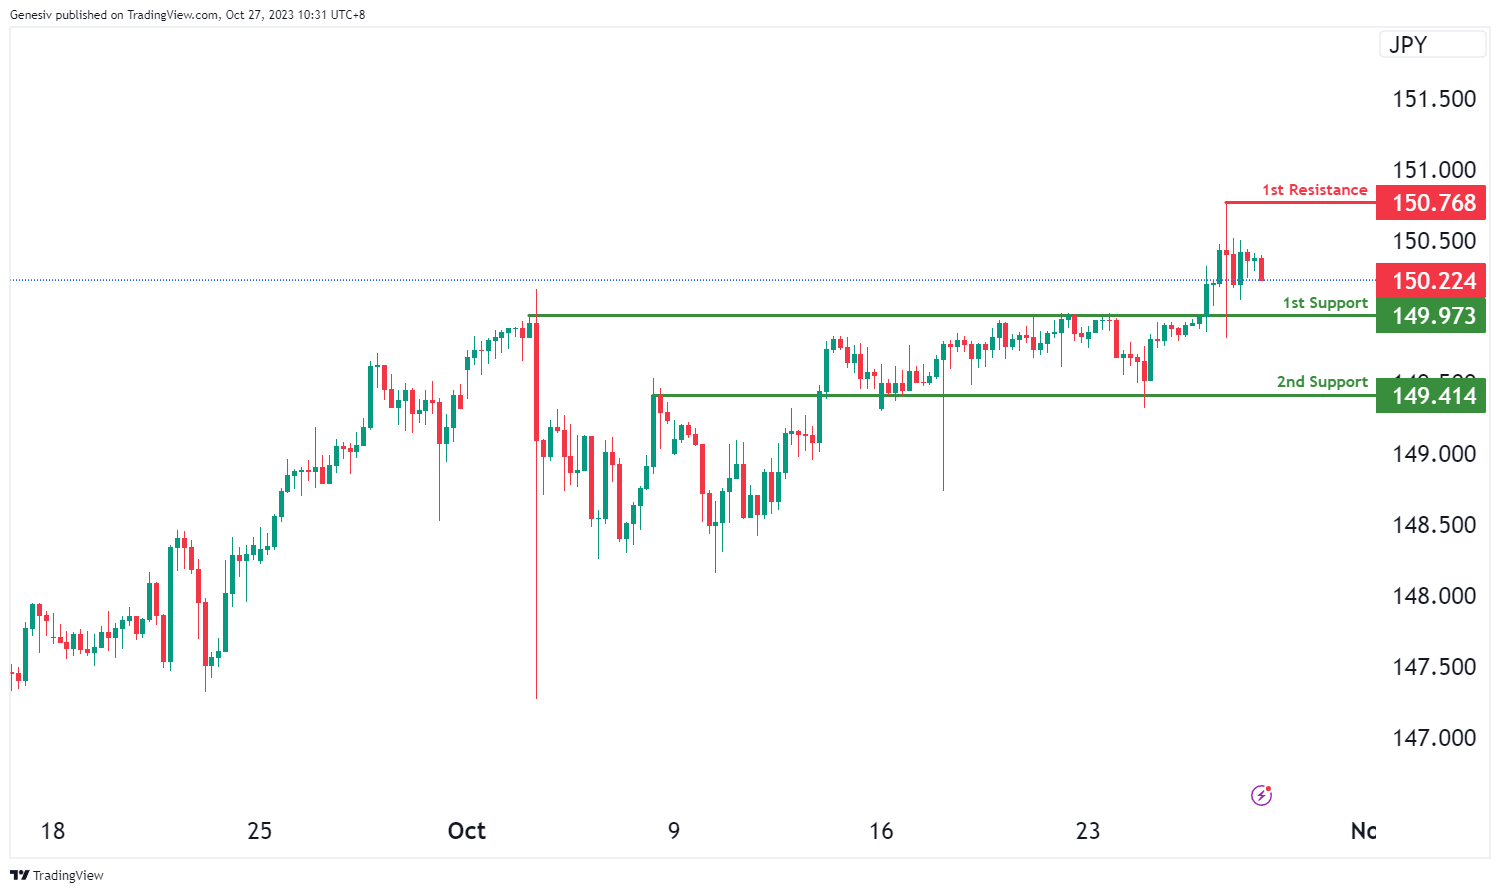The width and height of the screenshot is (1500, 893).
Task: Open the JPY currency selector
Action: (1432, 45)
